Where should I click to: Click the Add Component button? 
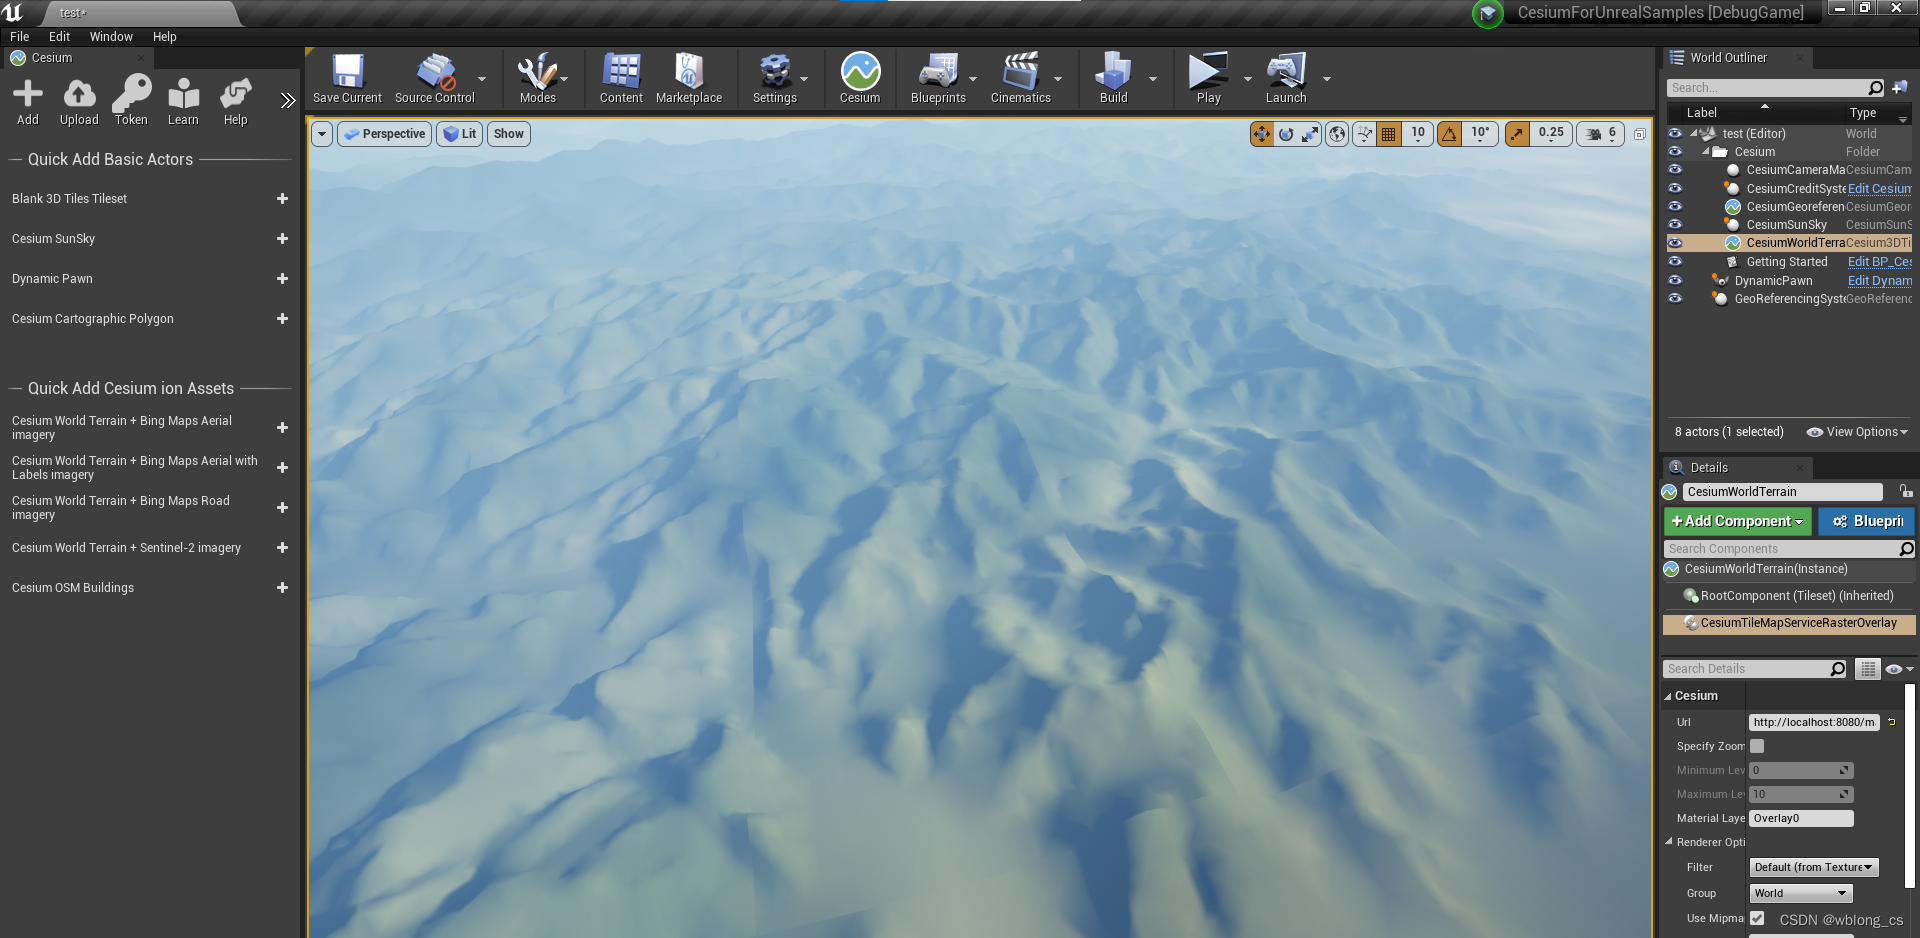point(1736,521)
